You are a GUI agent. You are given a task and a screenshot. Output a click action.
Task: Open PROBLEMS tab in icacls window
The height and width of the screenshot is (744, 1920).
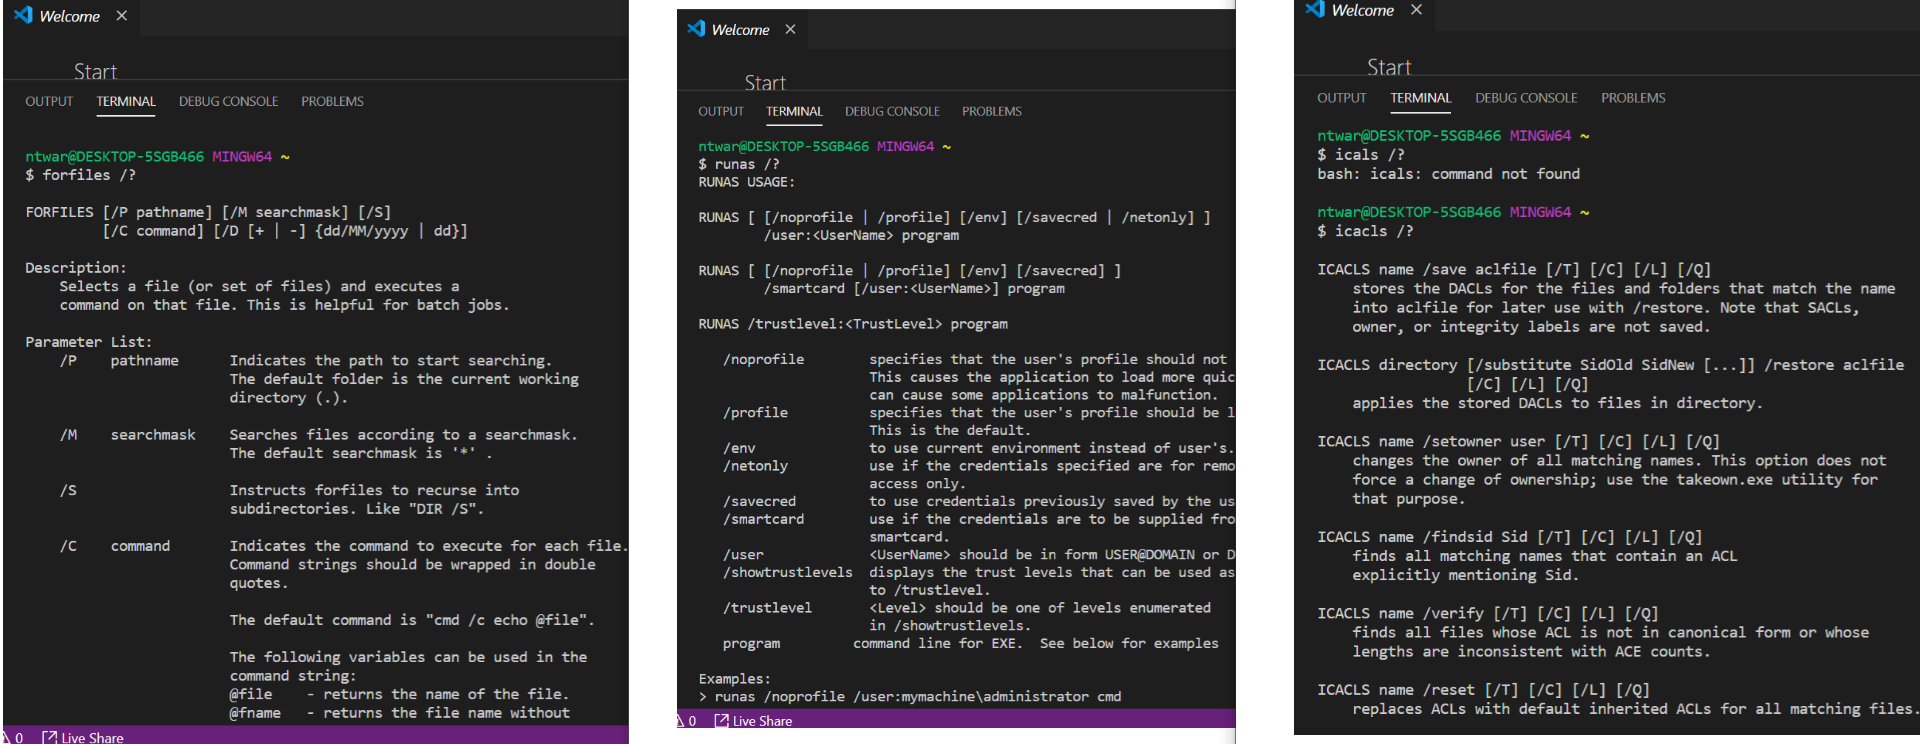(1633, 98)
